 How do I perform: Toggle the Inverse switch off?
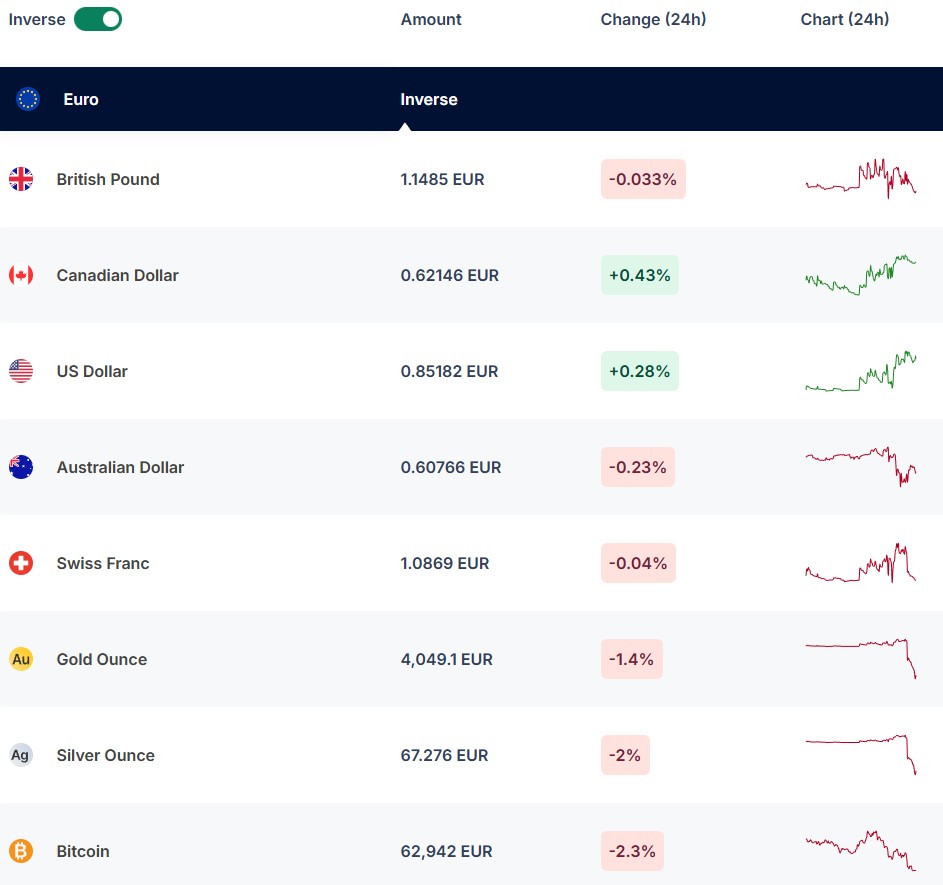98,19
